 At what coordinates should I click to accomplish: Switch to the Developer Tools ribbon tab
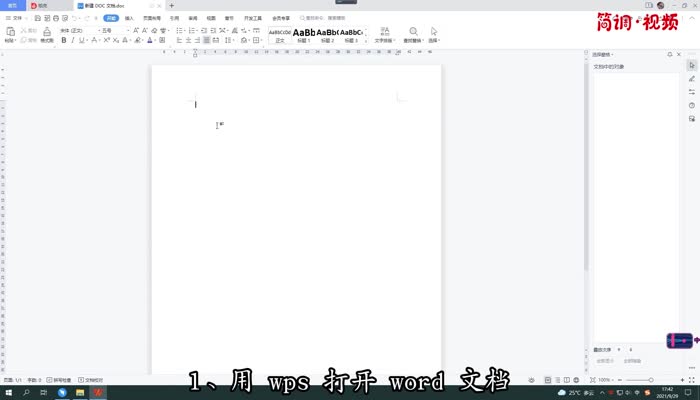253,18
